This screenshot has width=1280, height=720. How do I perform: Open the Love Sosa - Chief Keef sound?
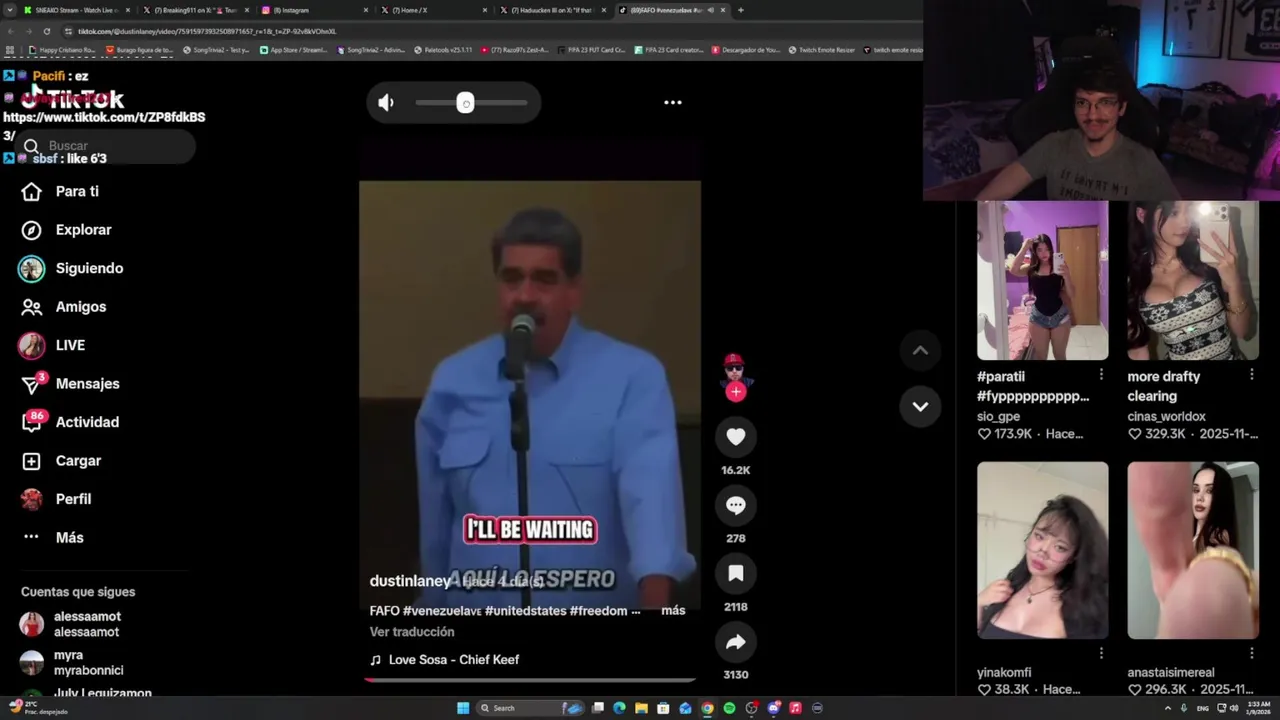(x=445, y=660)
